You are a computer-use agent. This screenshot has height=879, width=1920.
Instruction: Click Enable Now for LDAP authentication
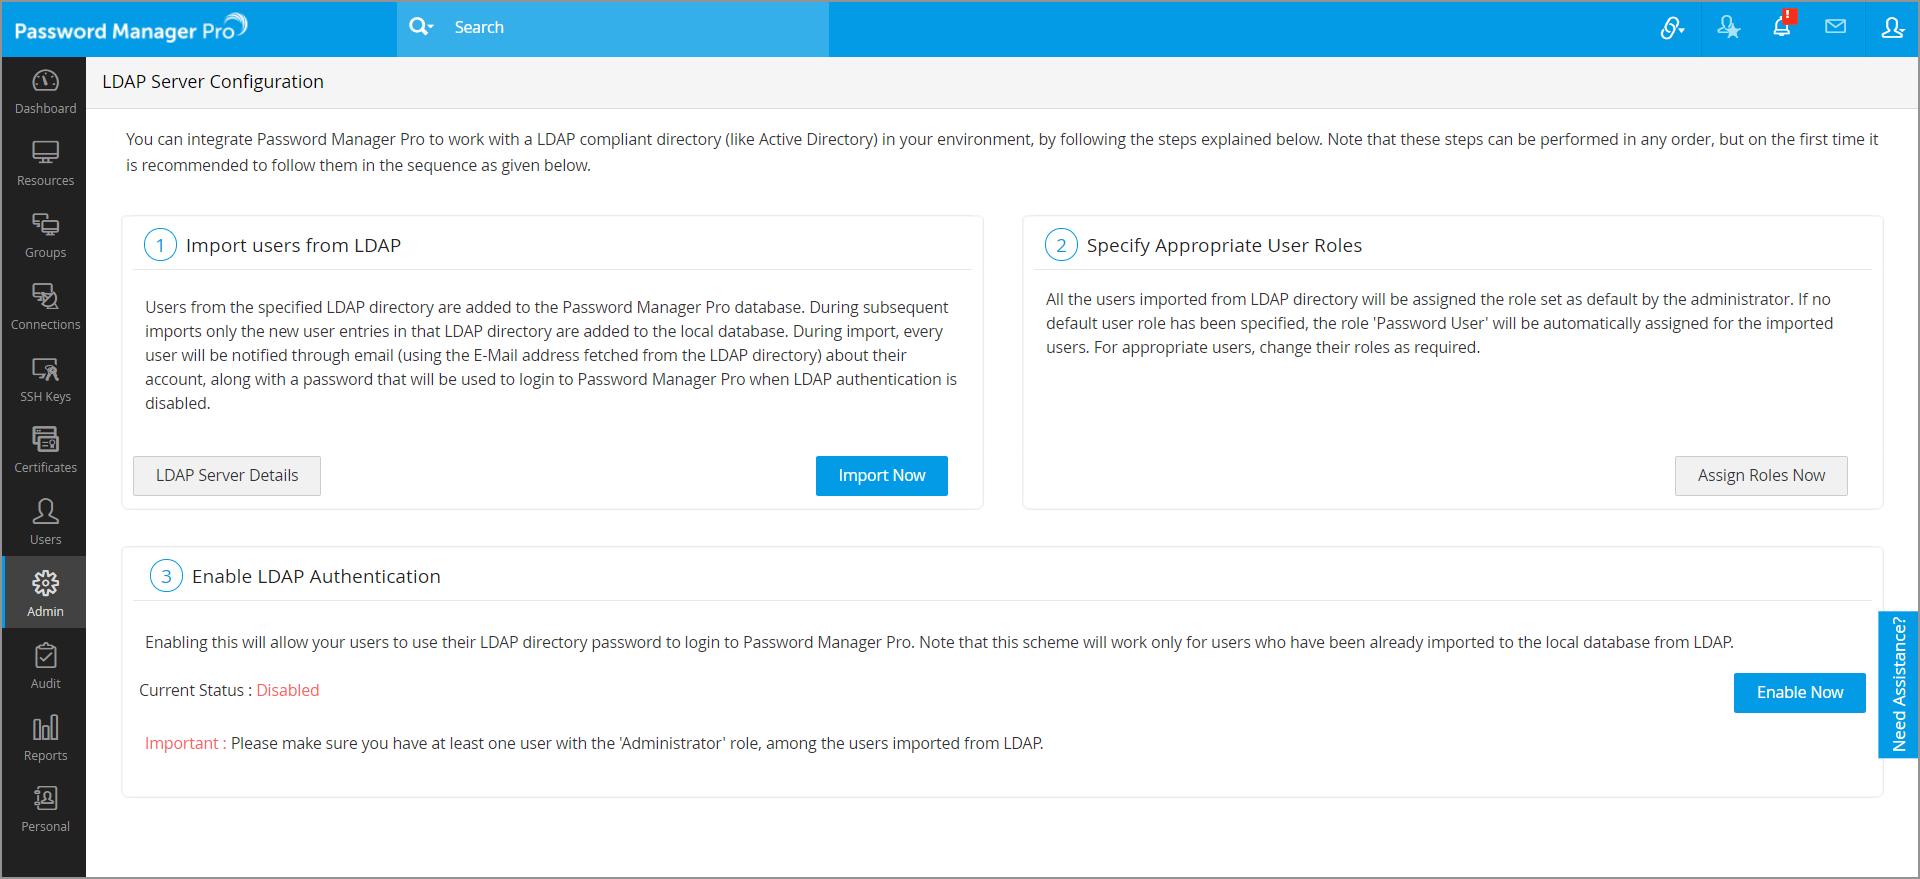[x=1800, y=693]
